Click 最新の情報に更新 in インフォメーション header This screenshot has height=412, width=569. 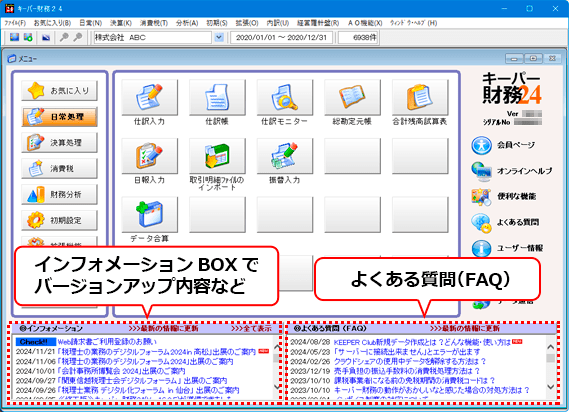point(163,328)
